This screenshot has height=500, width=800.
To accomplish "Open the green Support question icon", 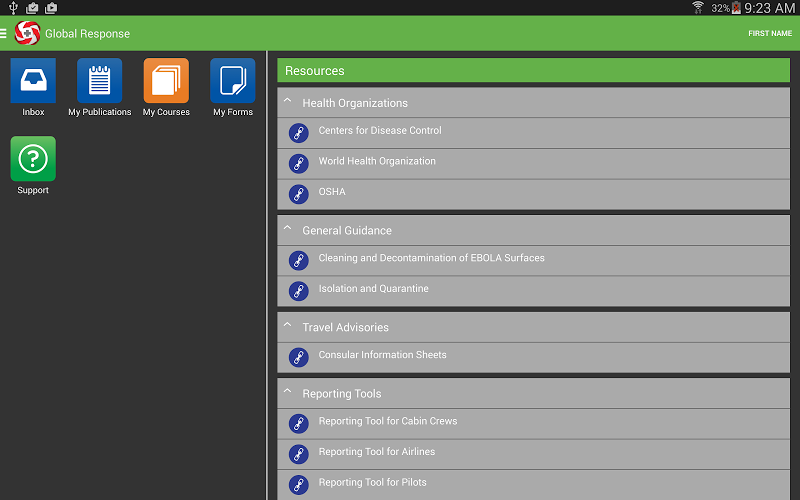I will (x=33, y=159).
